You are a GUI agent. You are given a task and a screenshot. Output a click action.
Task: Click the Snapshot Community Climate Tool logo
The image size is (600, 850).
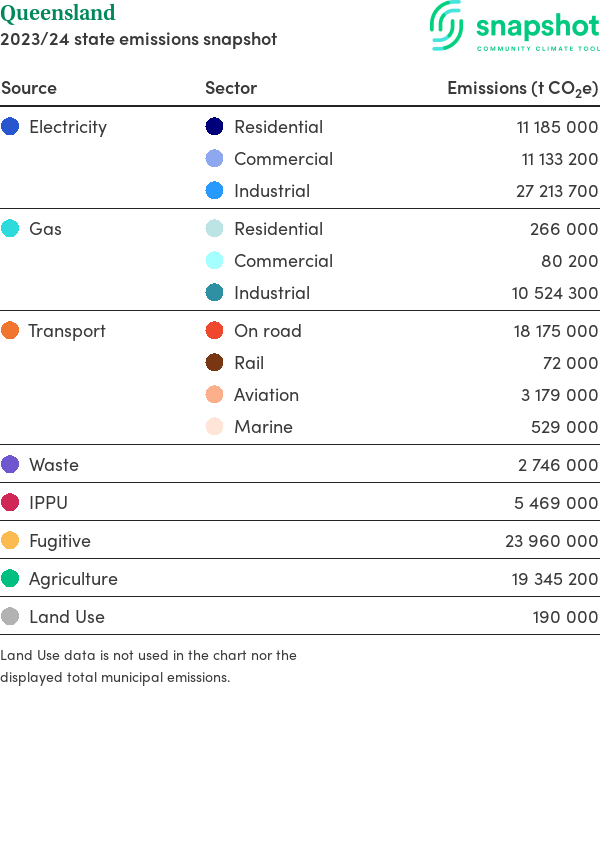point(514,27)
